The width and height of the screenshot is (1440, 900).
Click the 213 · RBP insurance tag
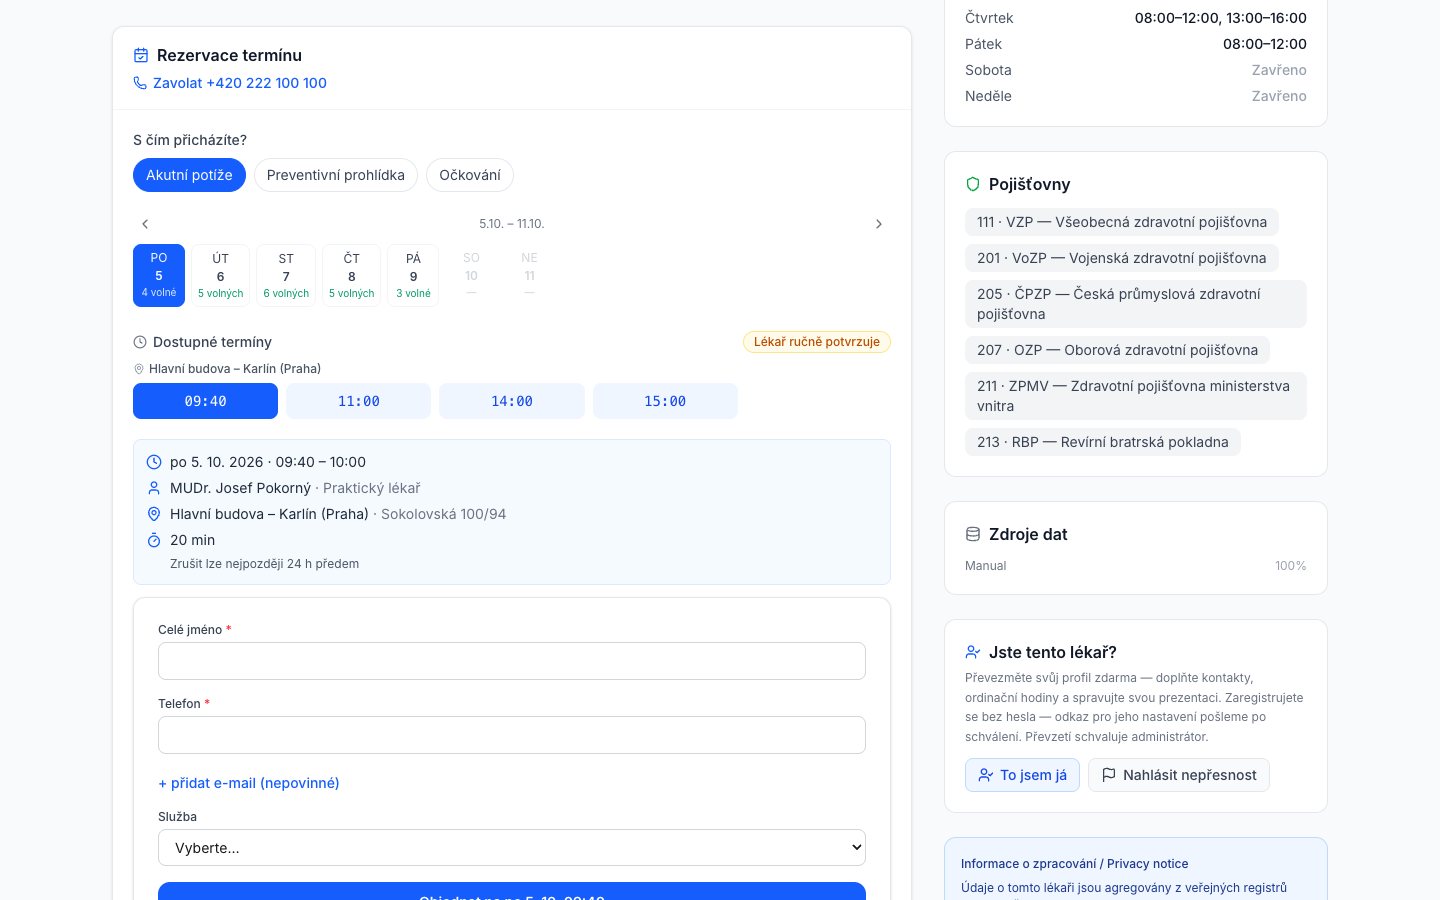tap(1103, 442)
